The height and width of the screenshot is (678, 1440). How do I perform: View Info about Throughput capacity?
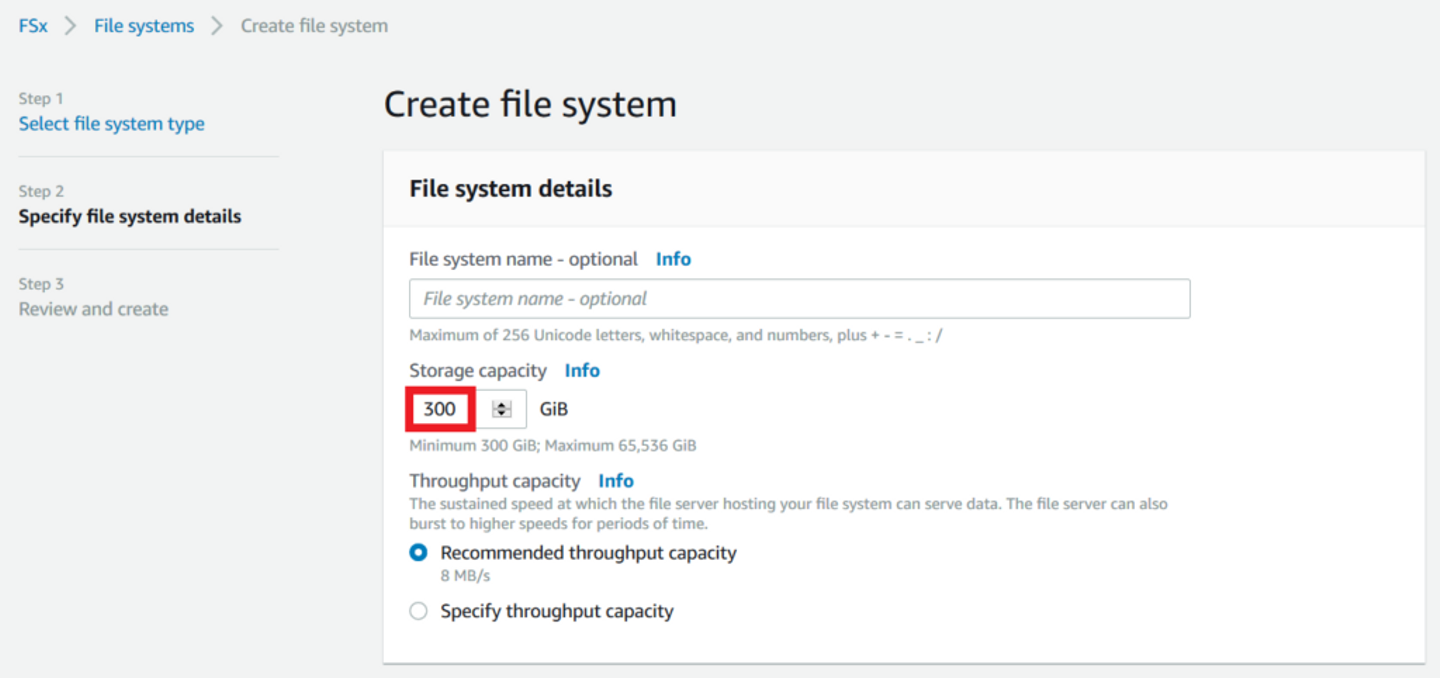click(616, 481)
